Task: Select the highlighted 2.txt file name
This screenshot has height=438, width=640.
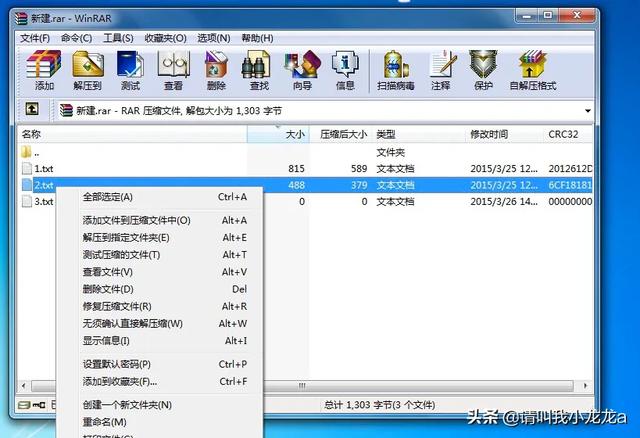Action: click(44, 185)
